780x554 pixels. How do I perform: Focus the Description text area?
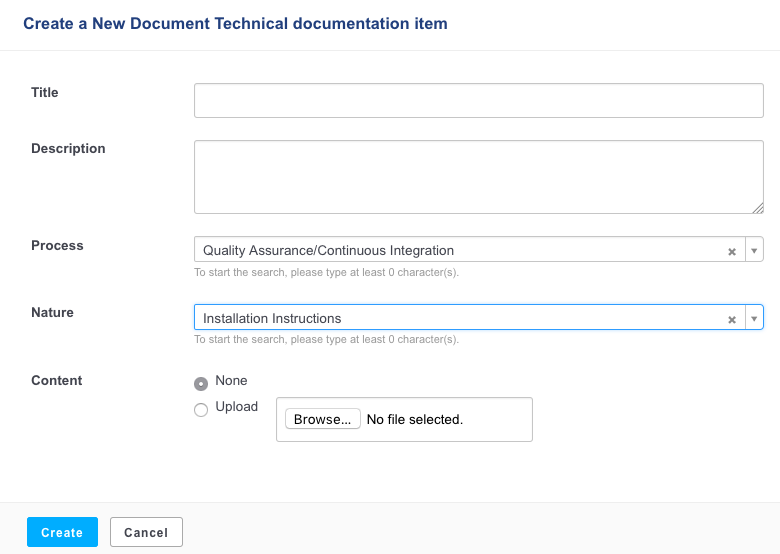coord(479,177)
